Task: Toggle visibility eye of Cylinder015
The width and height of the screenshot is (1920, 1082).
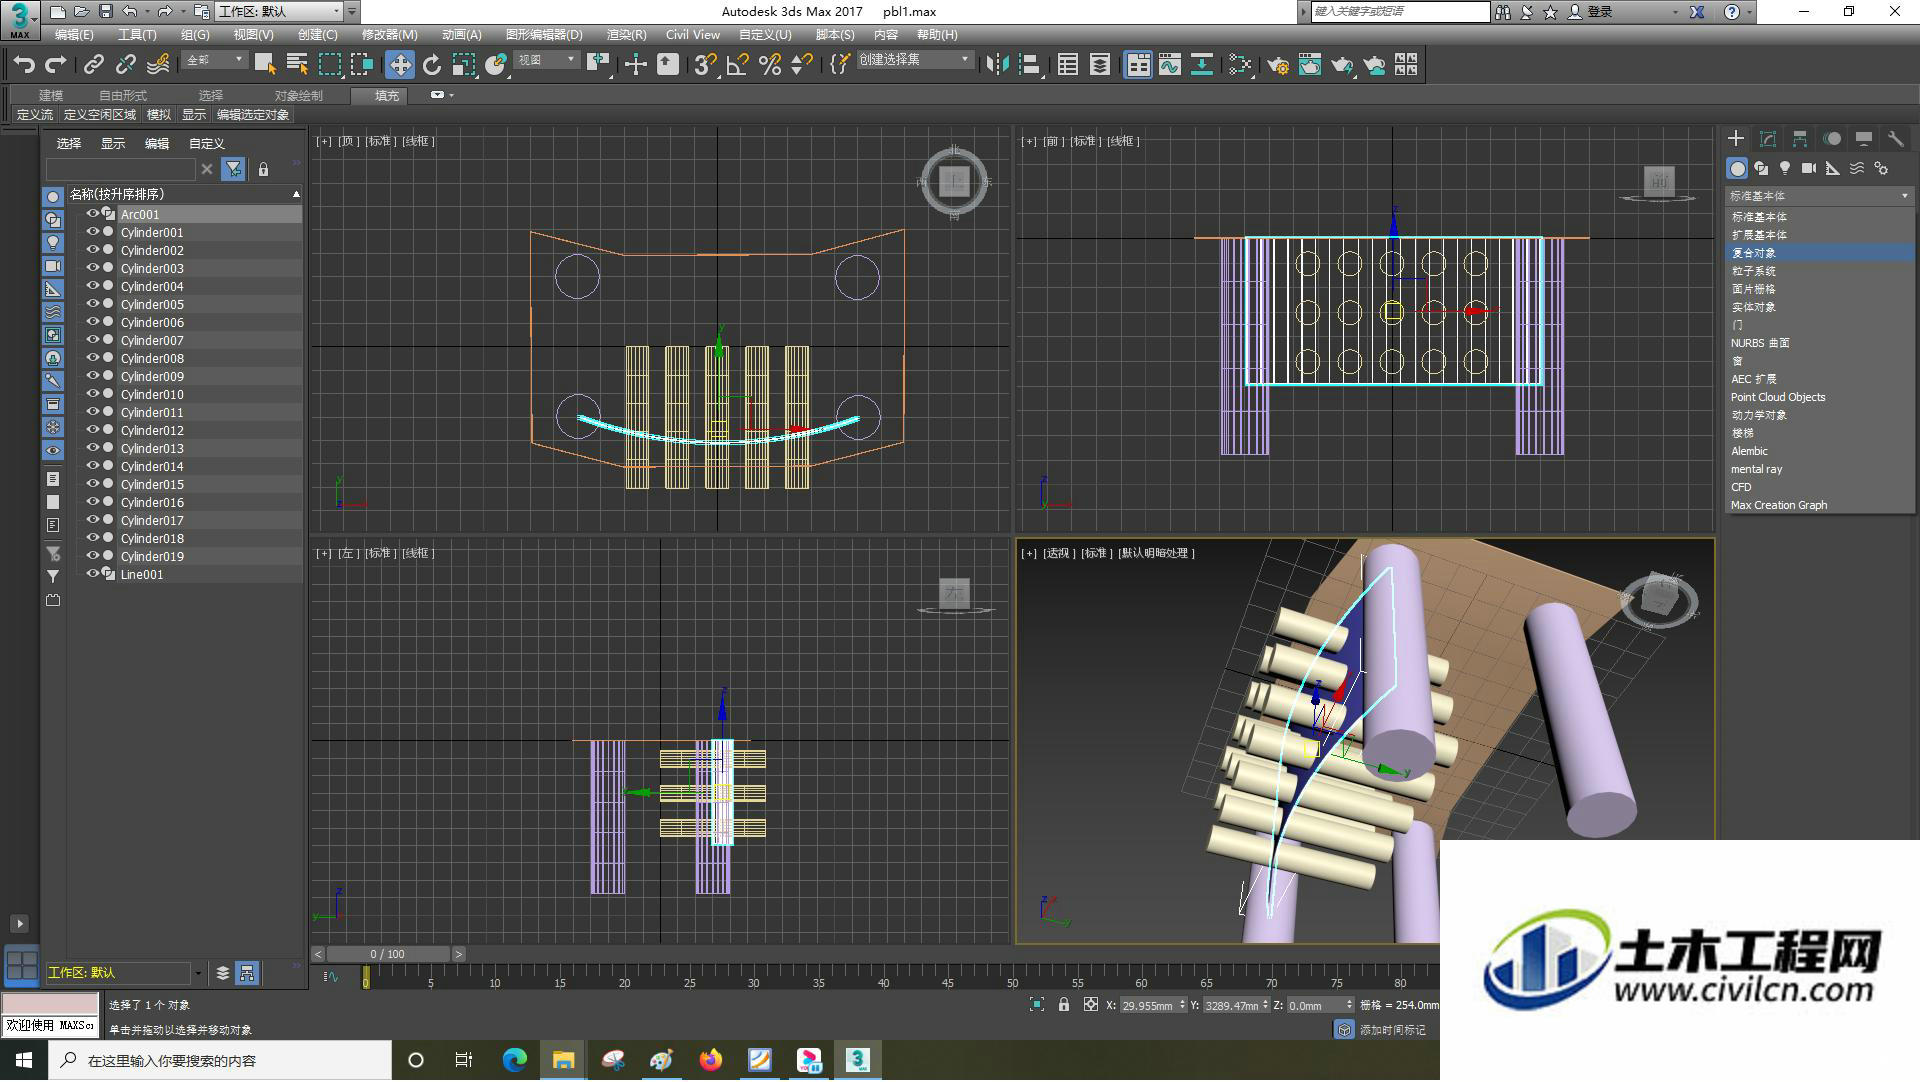Action: 93,484
